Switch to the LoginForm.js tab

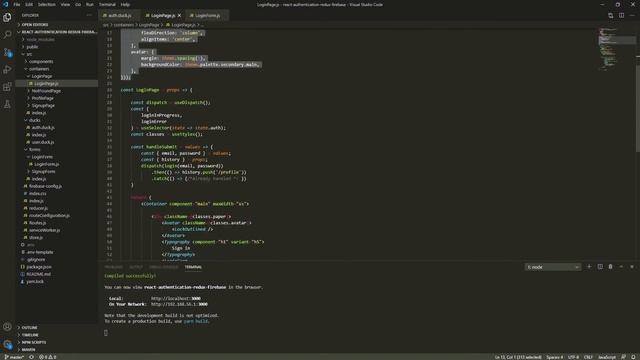tap(207, 16)
